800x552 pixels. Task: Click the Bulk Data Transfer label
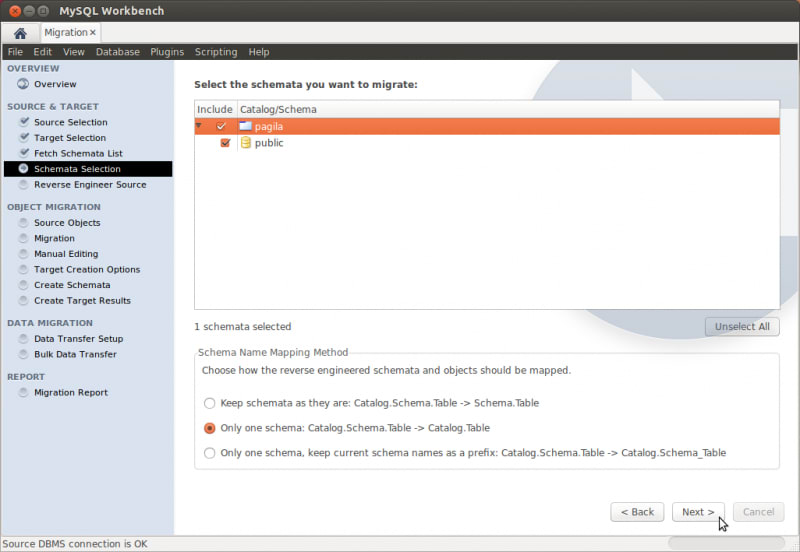click(76, 355)
